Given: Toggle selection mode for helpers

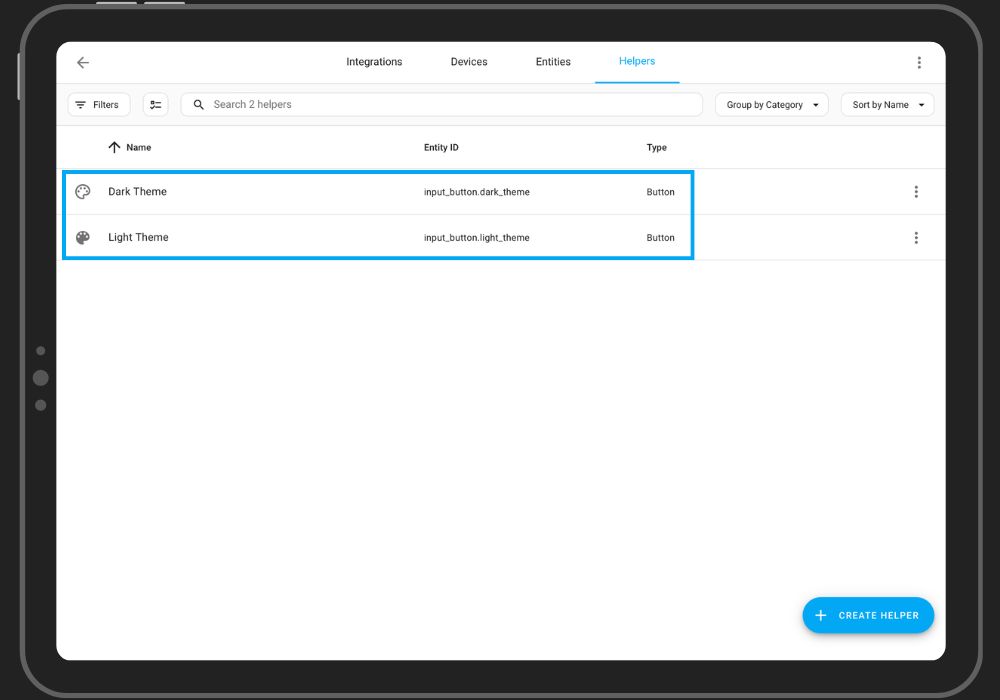Looking at the screenshot, I should coord(155,105).
